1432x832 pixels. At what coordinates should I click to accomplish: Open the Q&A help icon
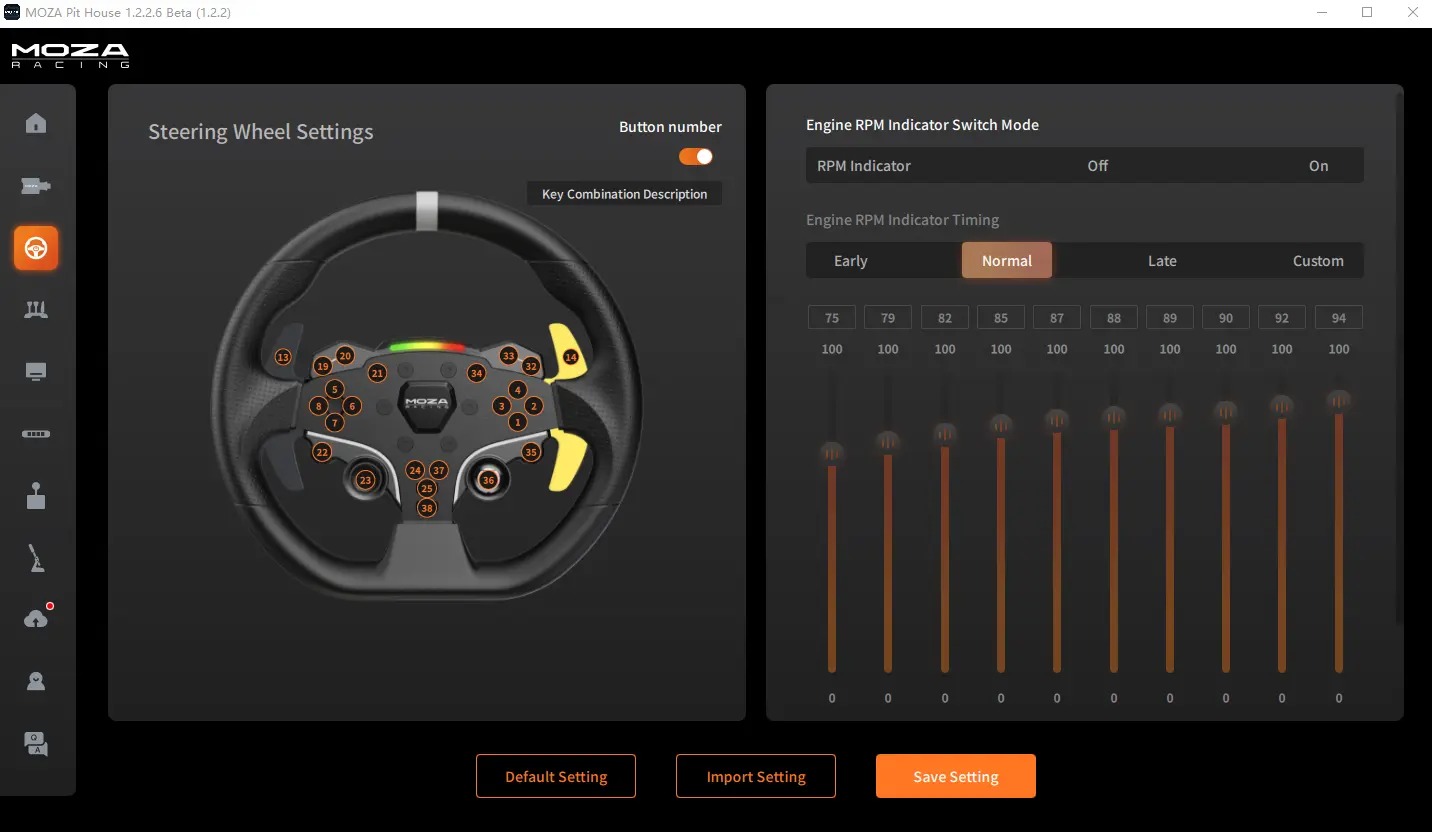click(x=36, y=743)
